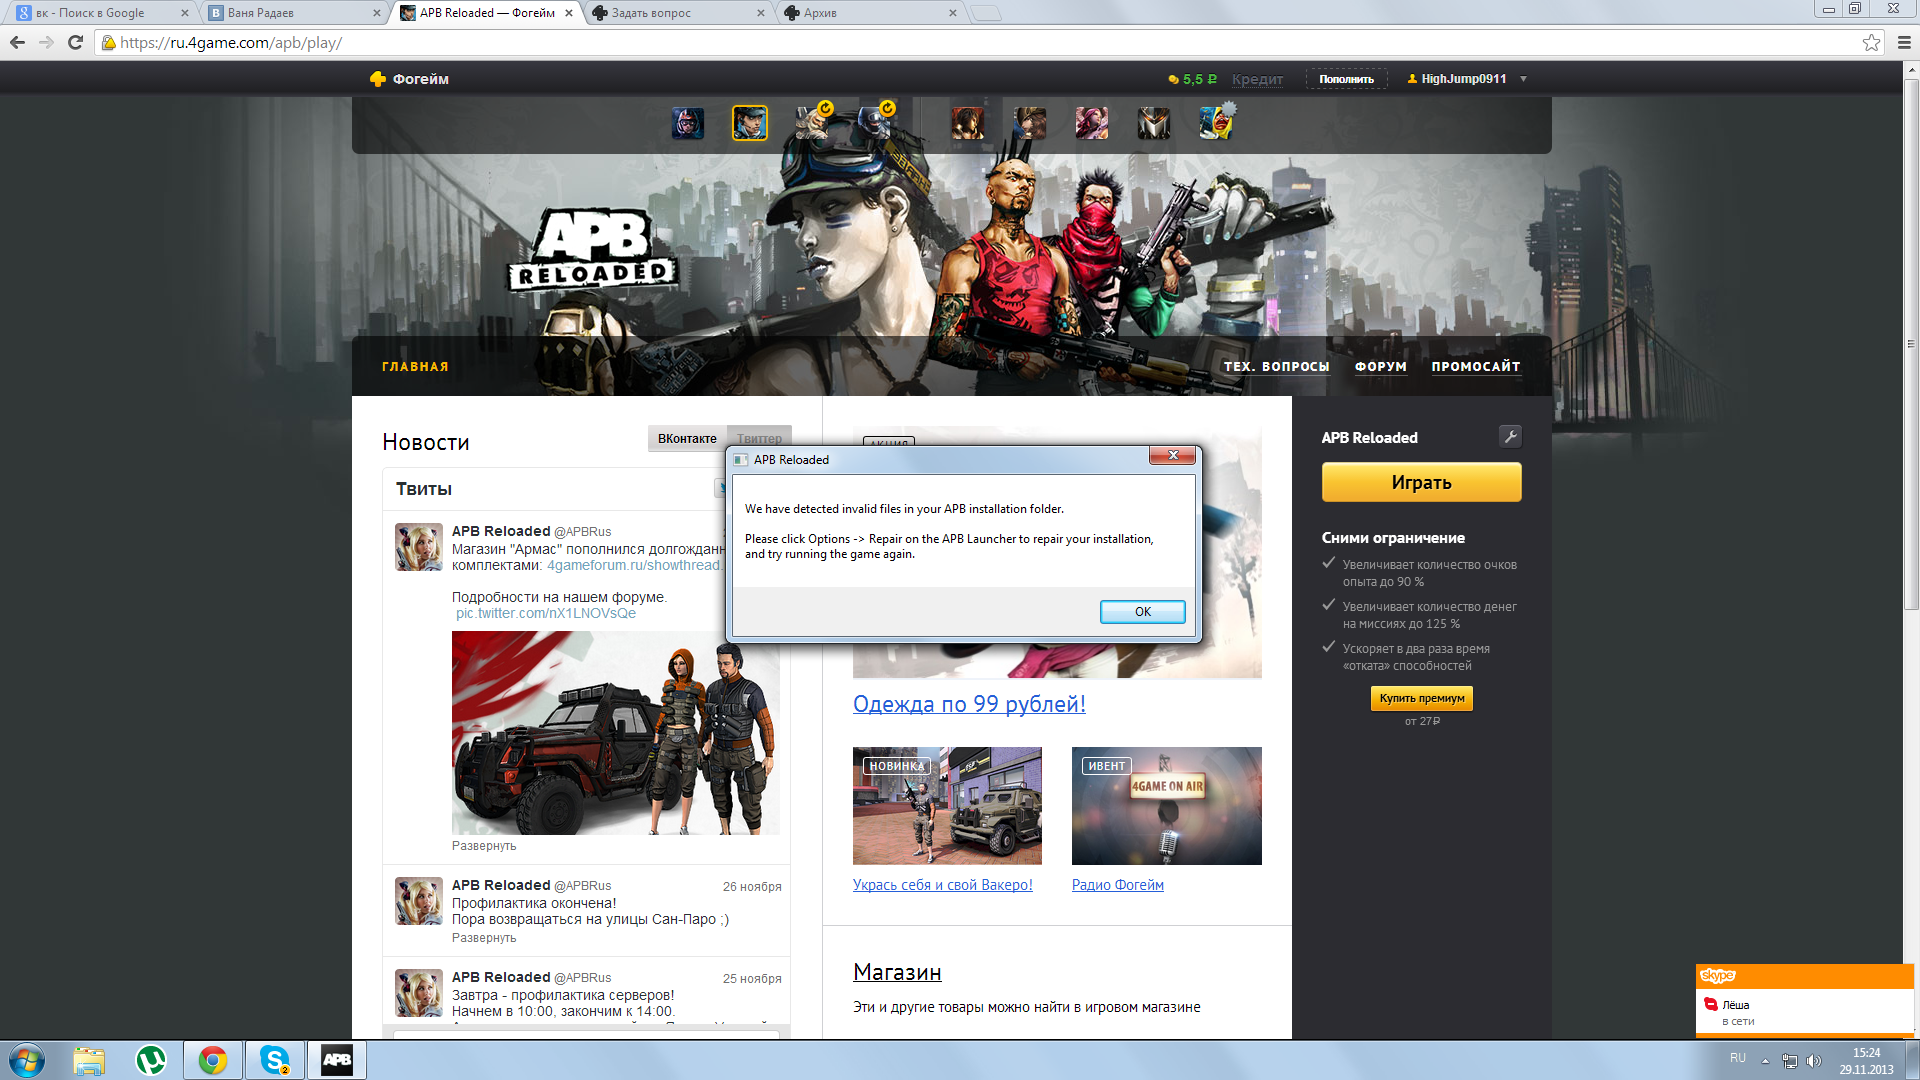Open APB launcher taskbar icon
1920x1080 pixels.
point(337,1060)
